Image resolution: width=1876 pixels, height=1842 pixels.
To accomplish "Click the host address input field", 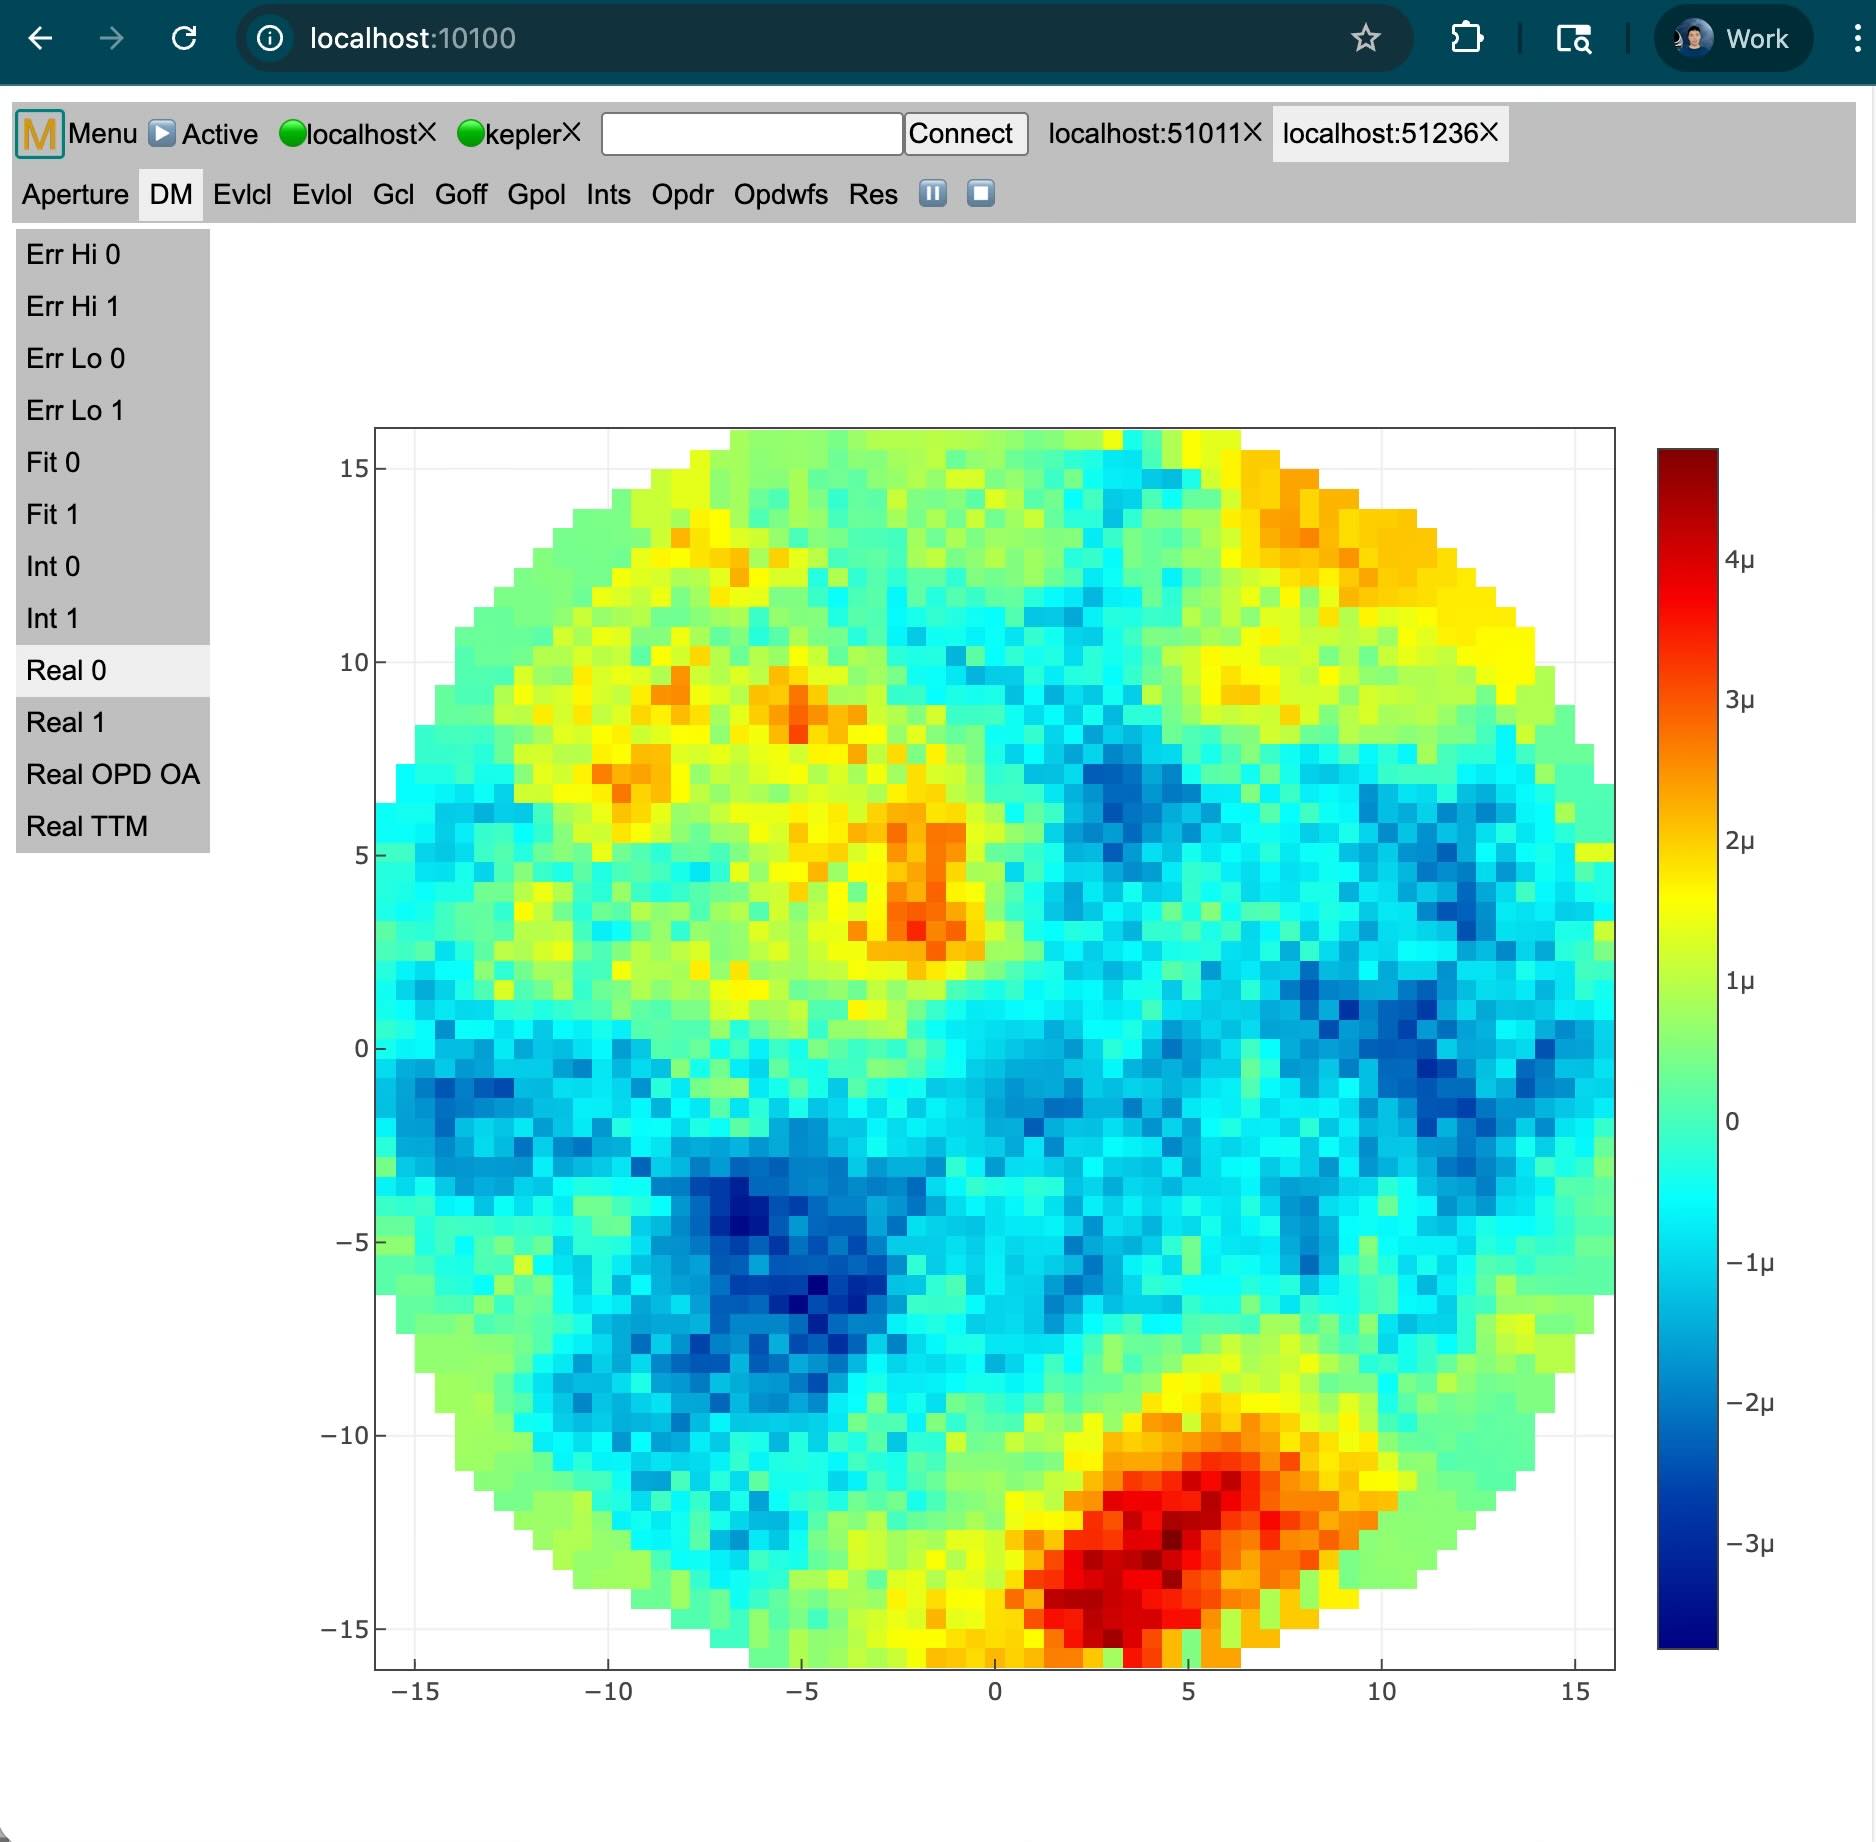I will (x=751, y=134).
